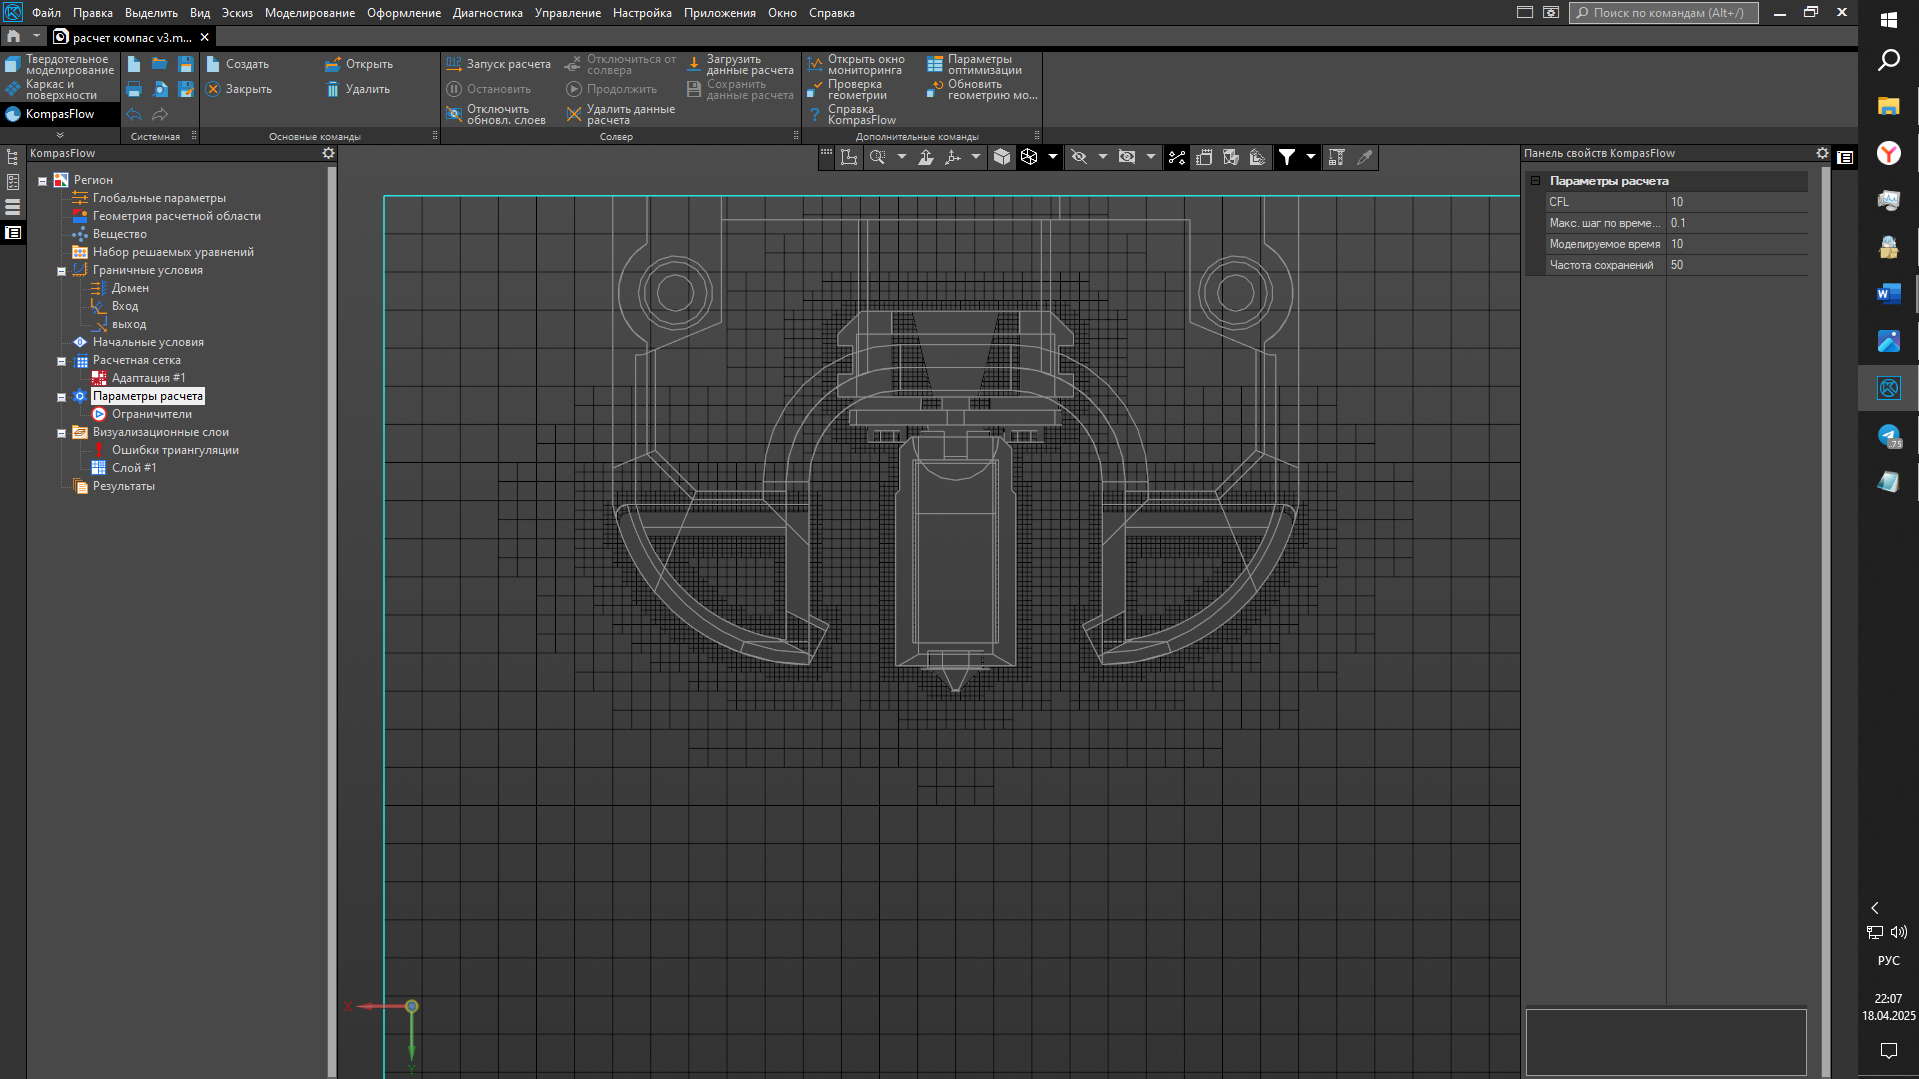Image resolution: width=1919 pixels, height=1079 pixels.
Task: Open the dropdown arrow next to filter icon
Action: click(1310, 157)
